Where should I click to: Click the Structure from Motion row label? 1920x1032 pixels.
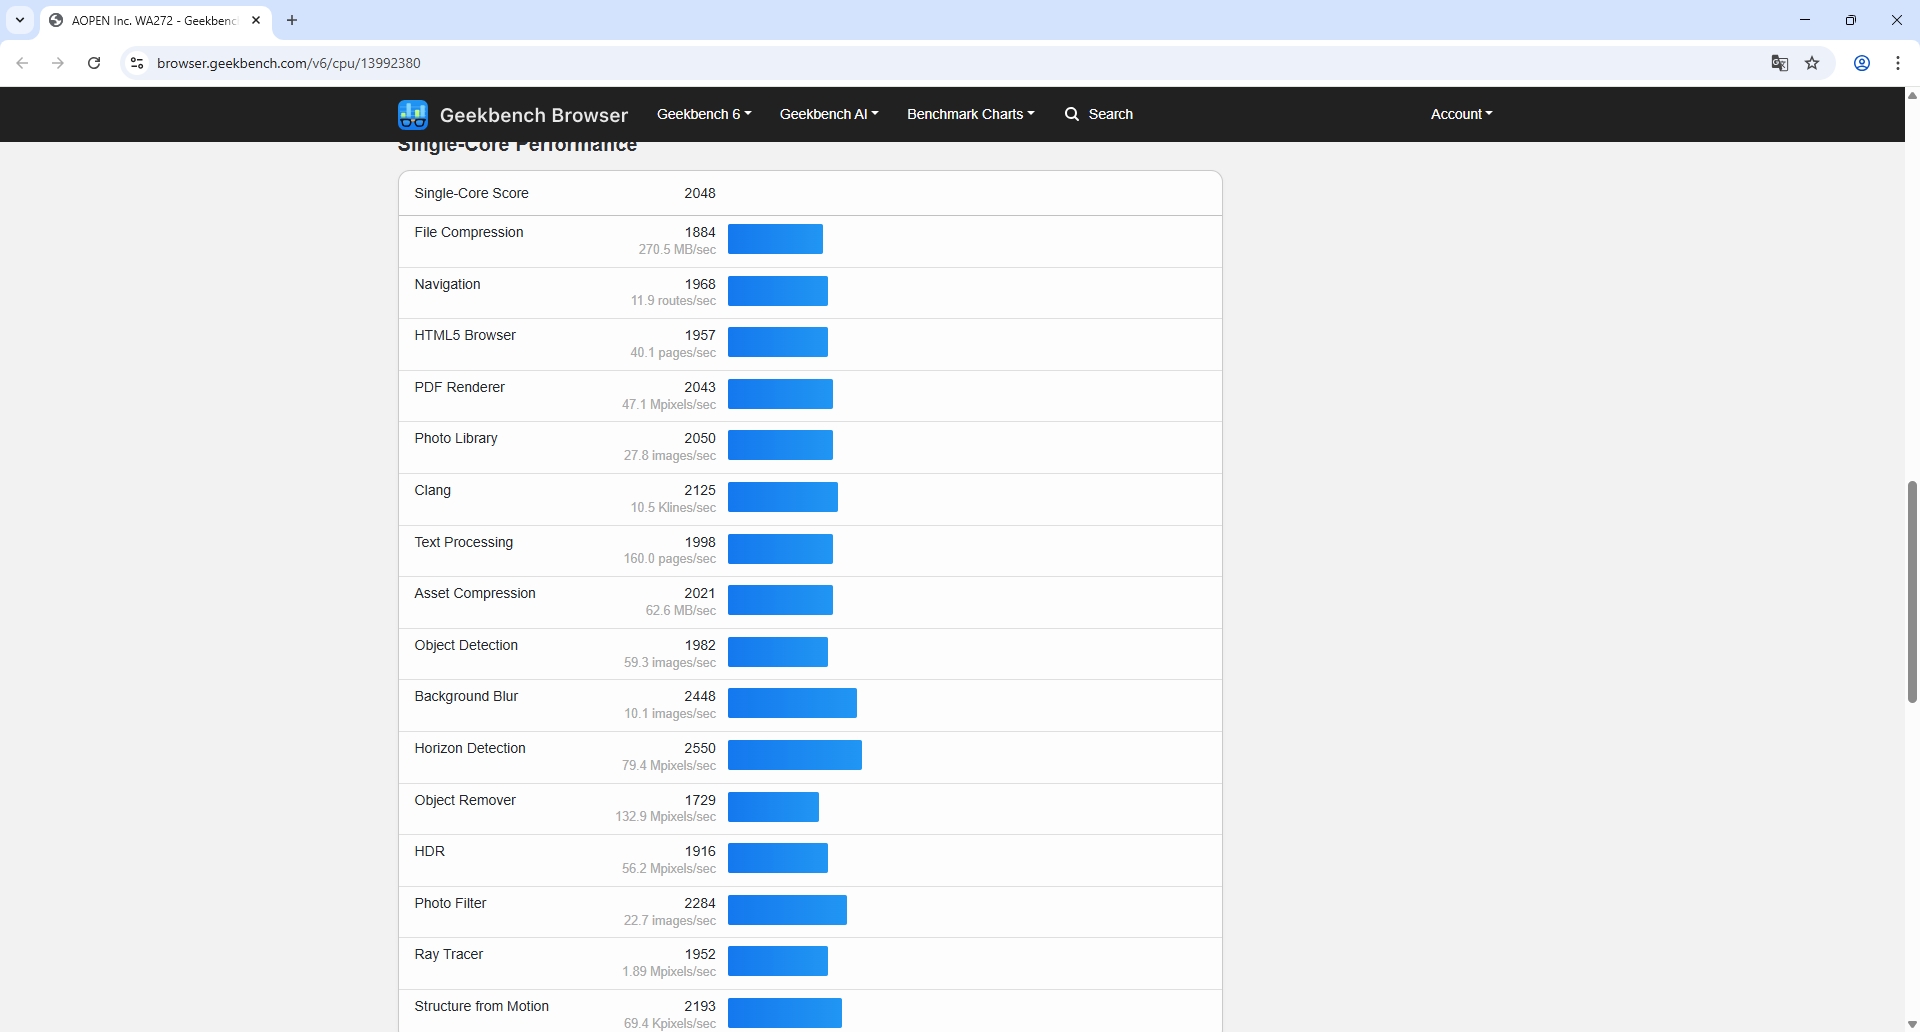point(482,1006)
